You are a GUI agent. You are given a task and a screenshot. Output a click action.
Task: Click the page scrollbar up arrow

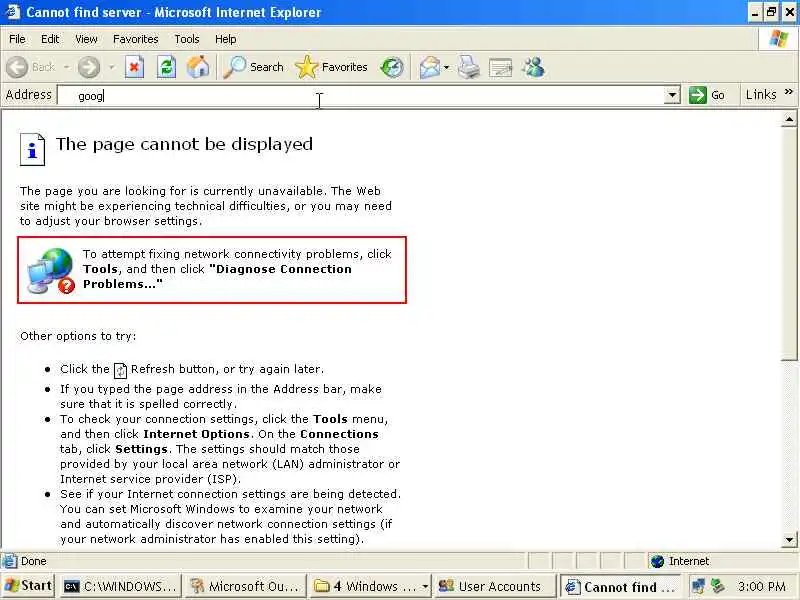tap(789, 120)
